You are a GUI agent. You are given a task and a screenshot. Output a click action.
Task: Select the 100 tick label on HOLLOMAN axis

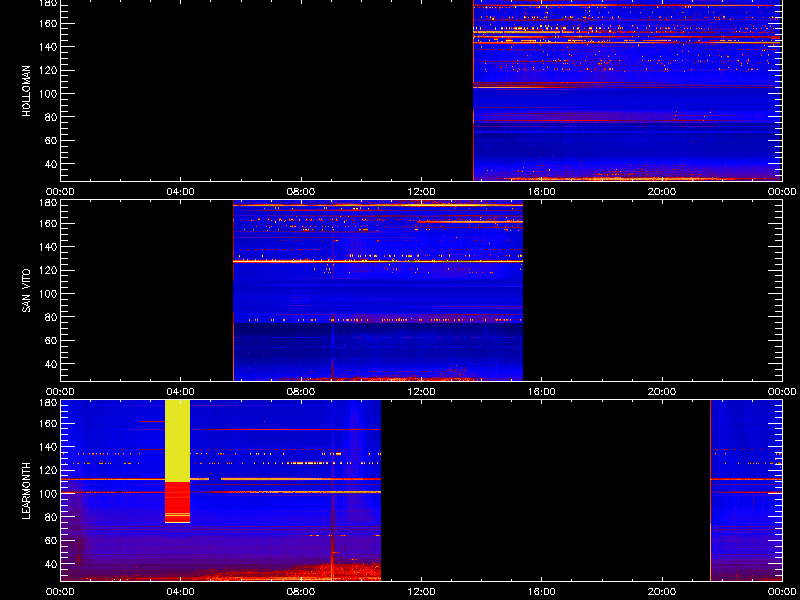point(47,94)
